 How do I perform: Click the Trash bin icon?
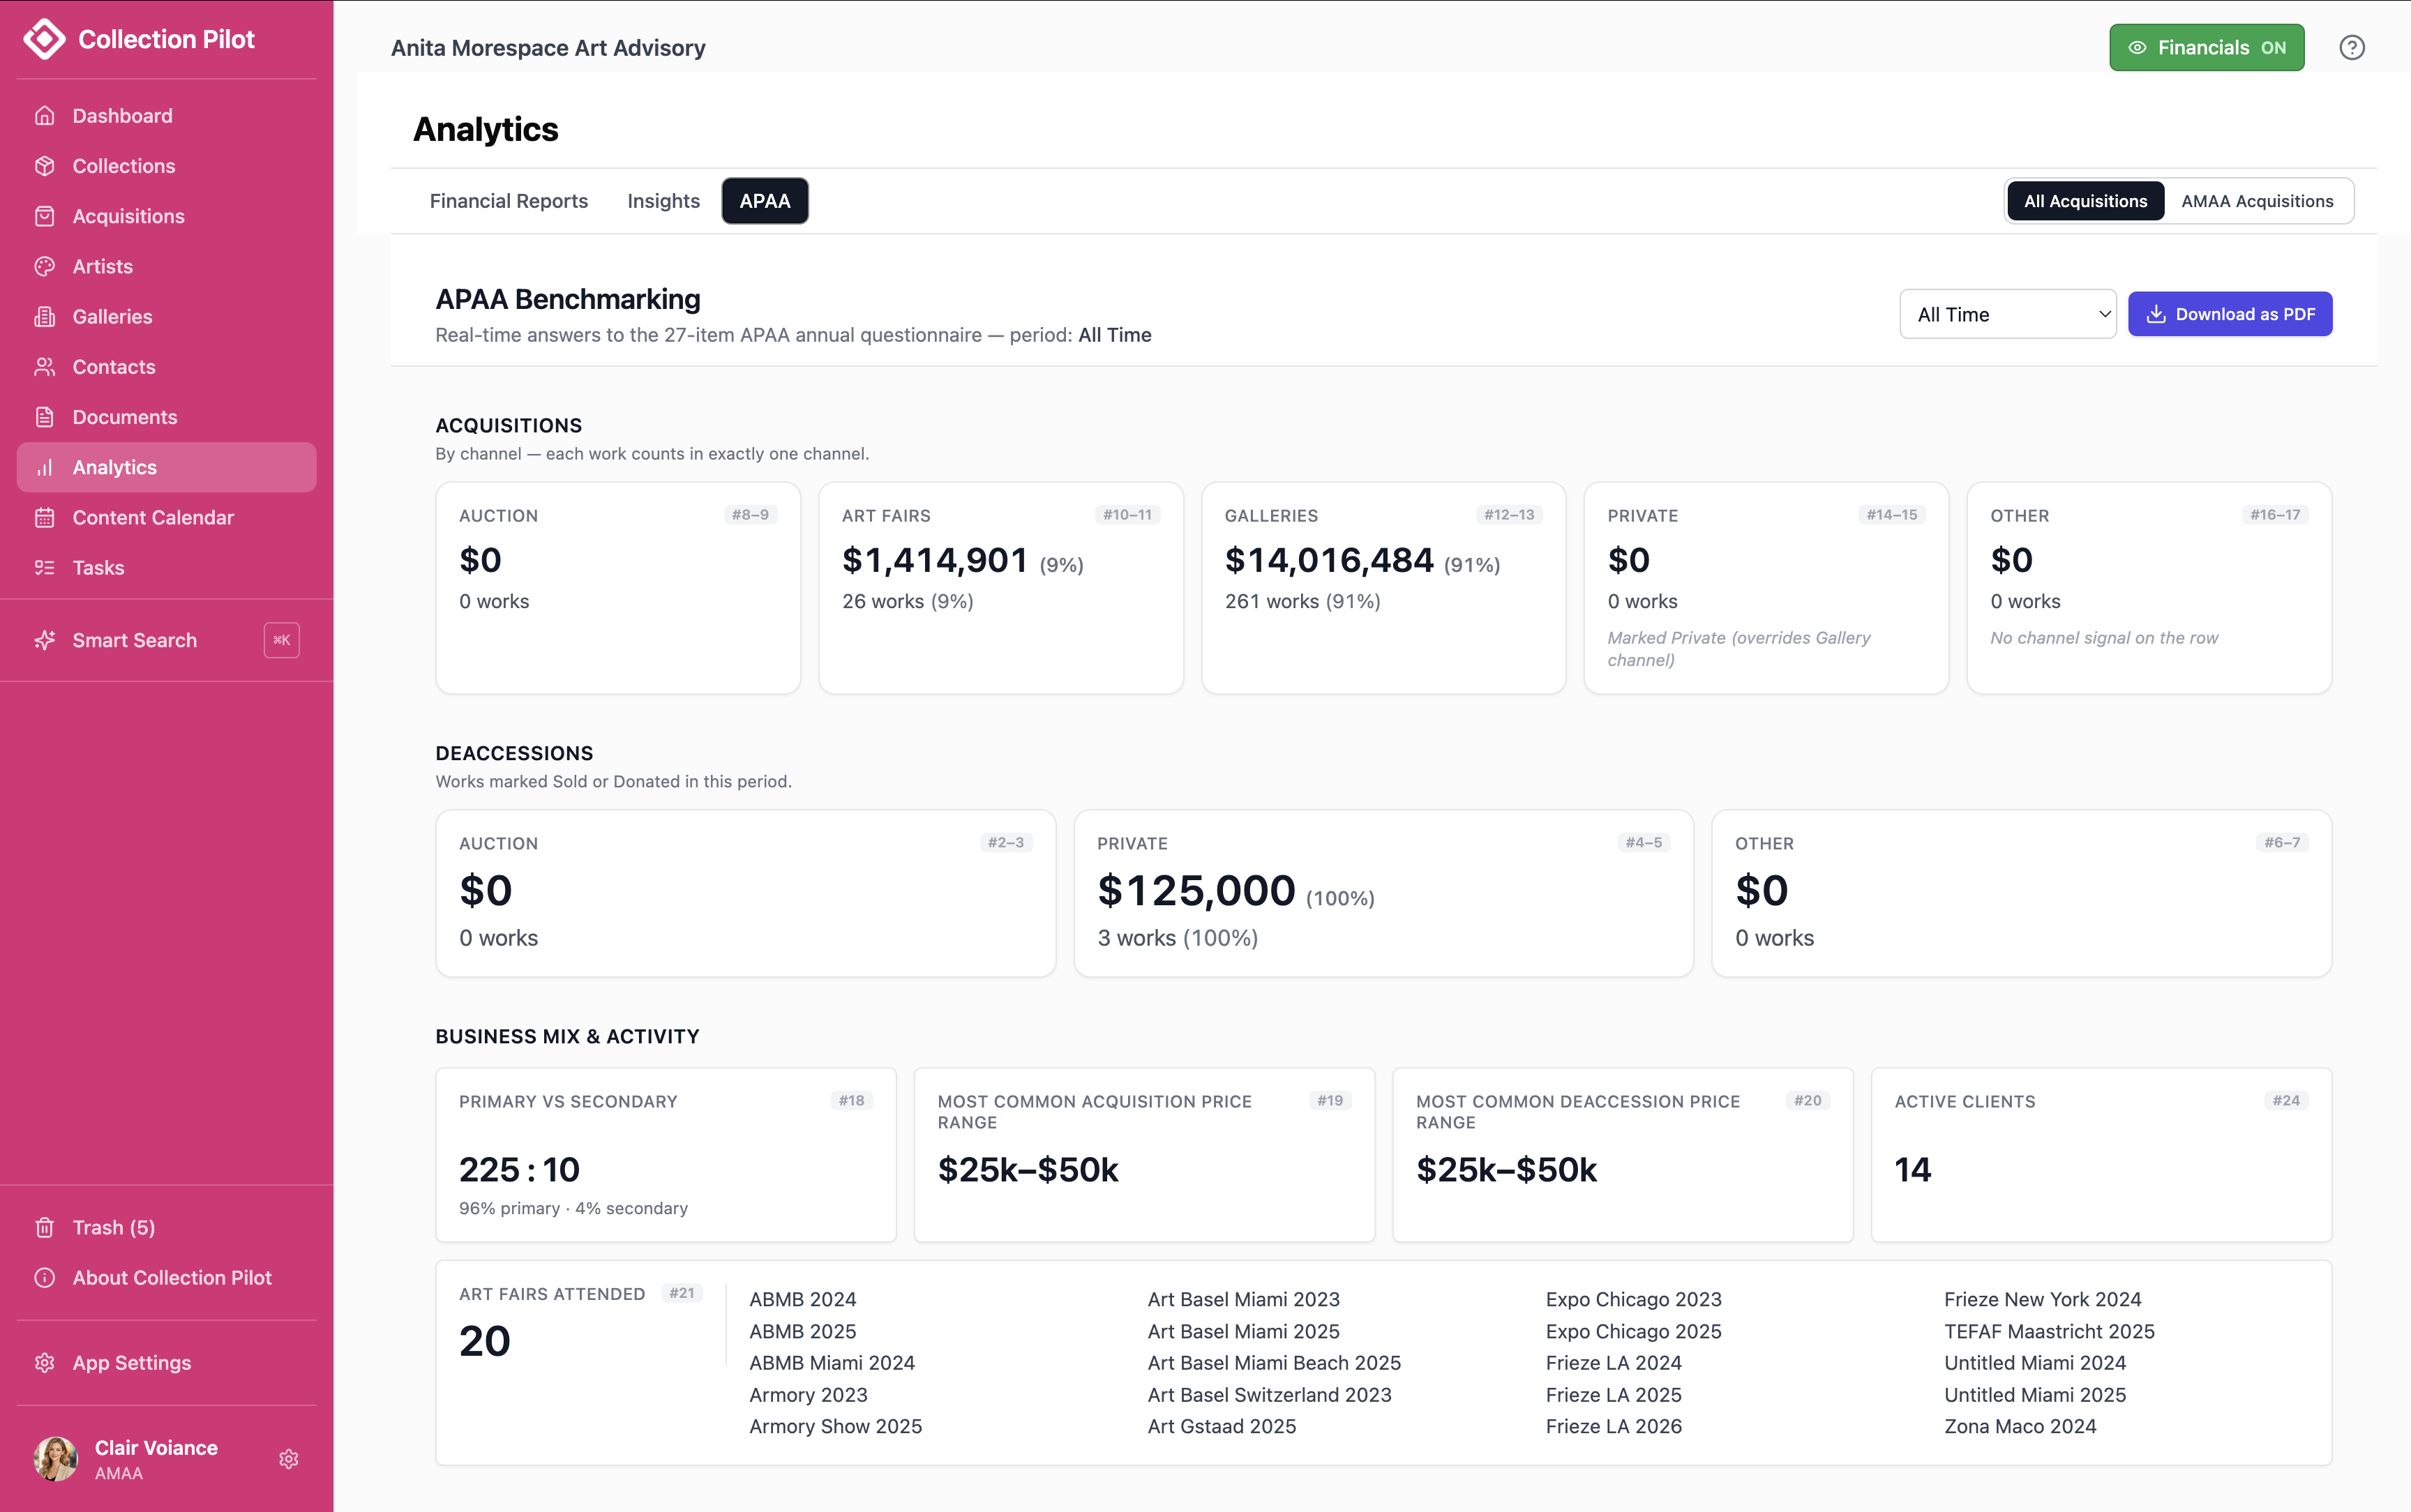click(45, 1227)
